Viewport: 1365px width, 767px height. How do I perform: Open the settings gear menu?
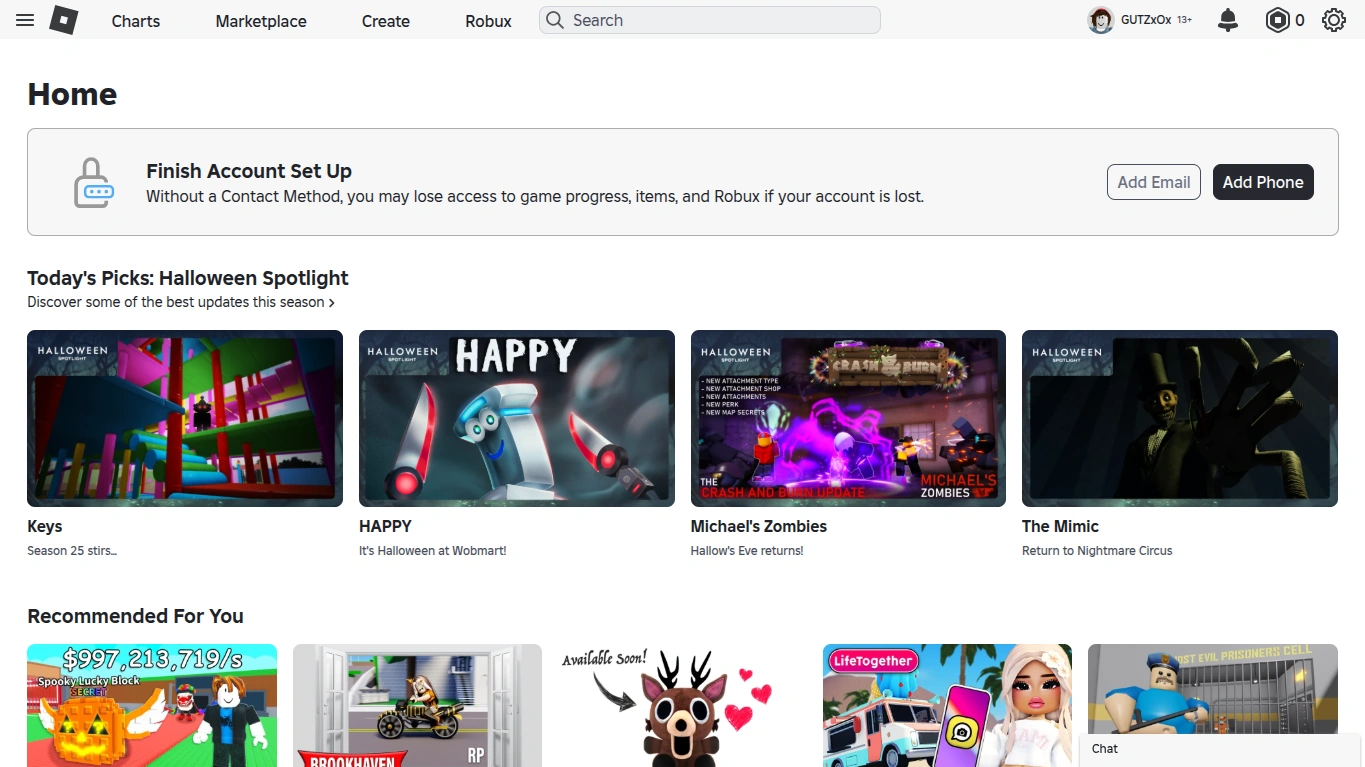(1334, 20)
